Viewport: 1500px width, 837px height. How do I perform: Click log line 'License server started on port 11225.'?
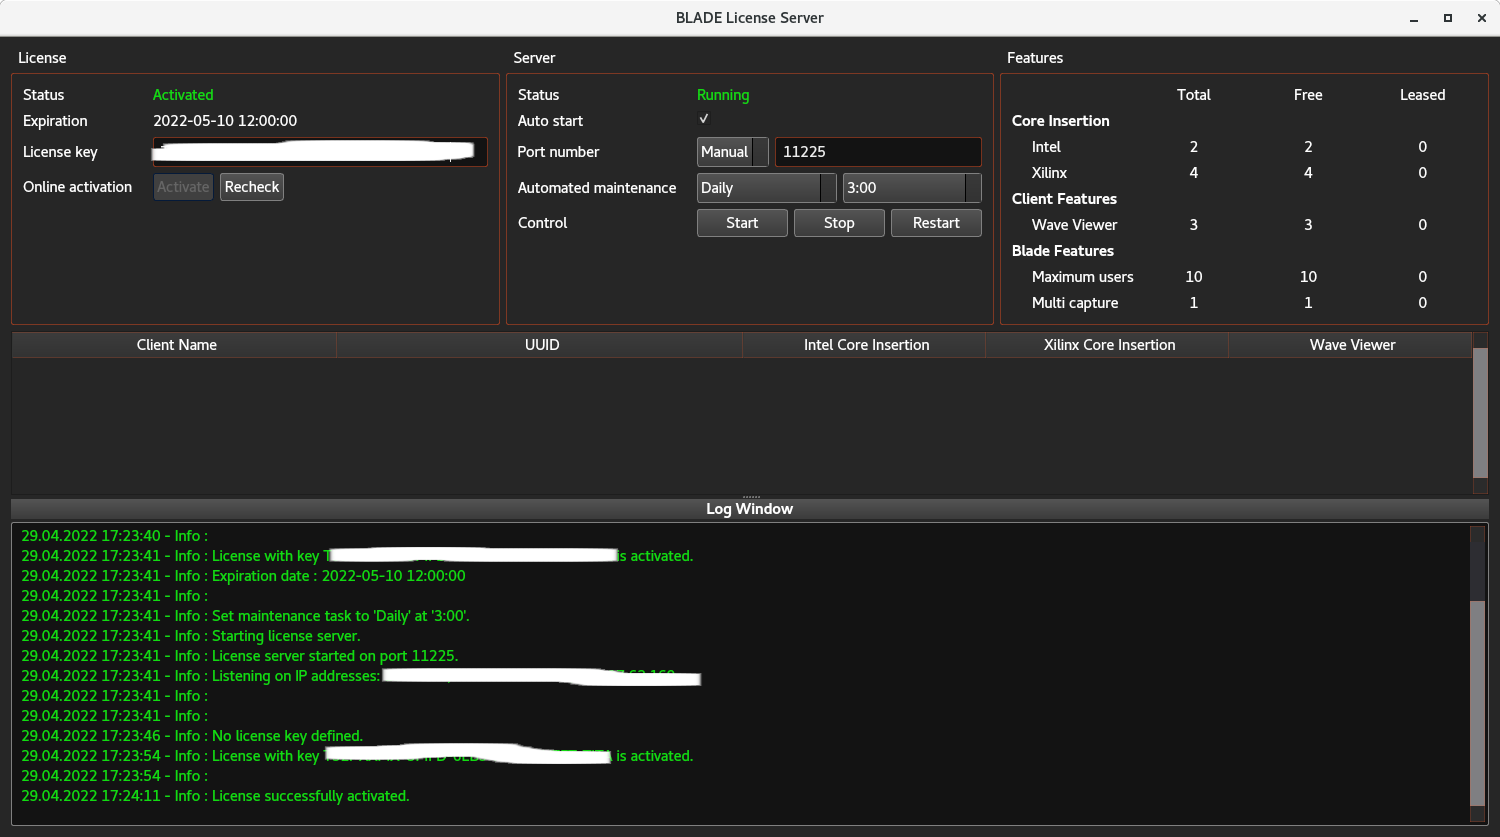pyautogui.click(x=240, y=656)
